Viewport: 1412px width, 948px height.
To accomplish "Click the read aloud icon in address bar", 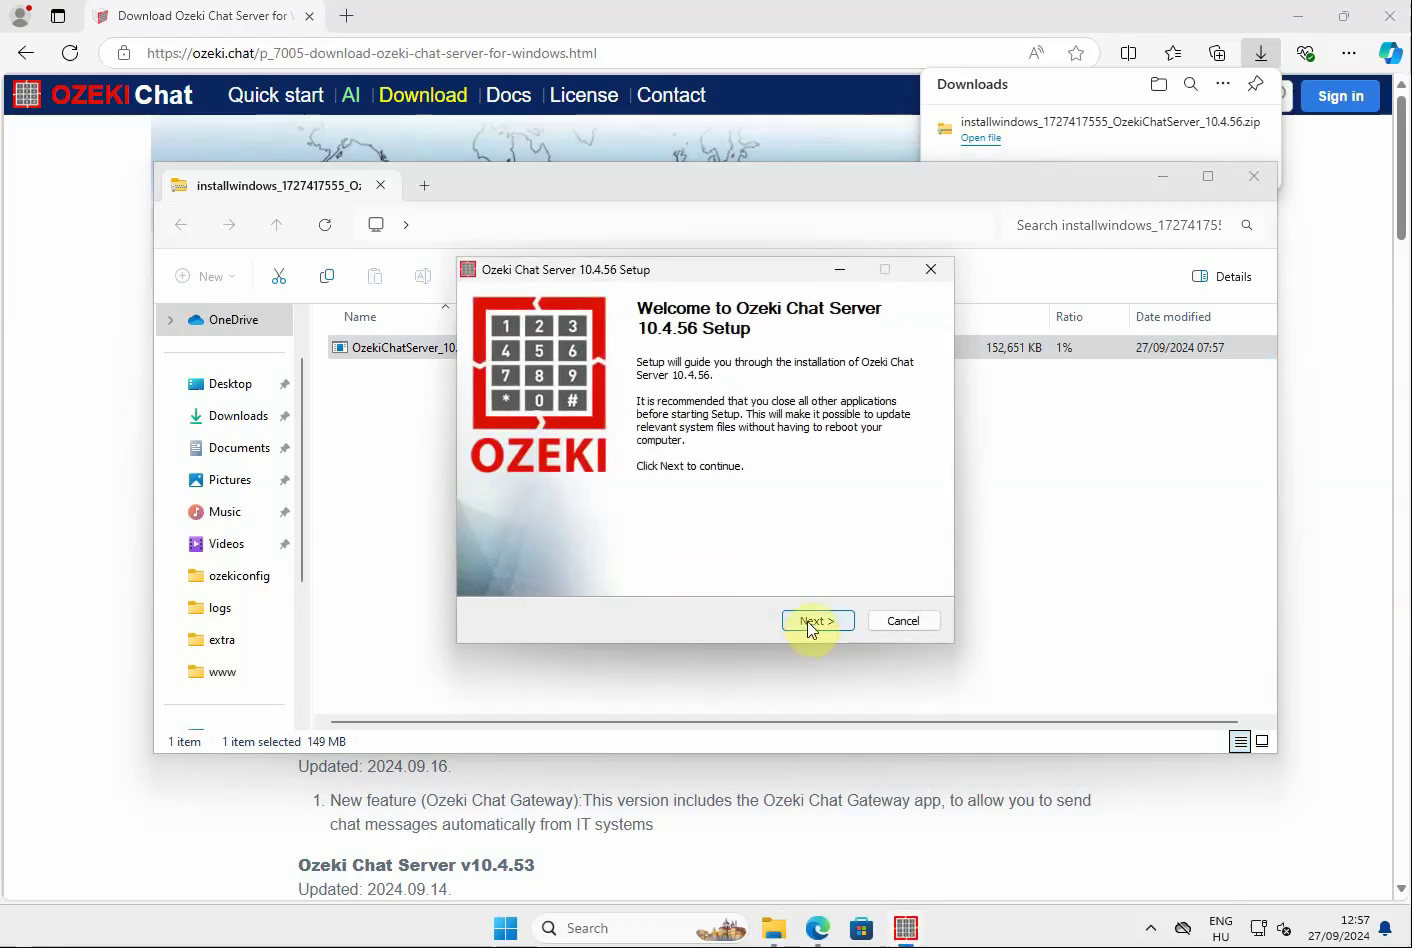I will [x=1036, y=53].
